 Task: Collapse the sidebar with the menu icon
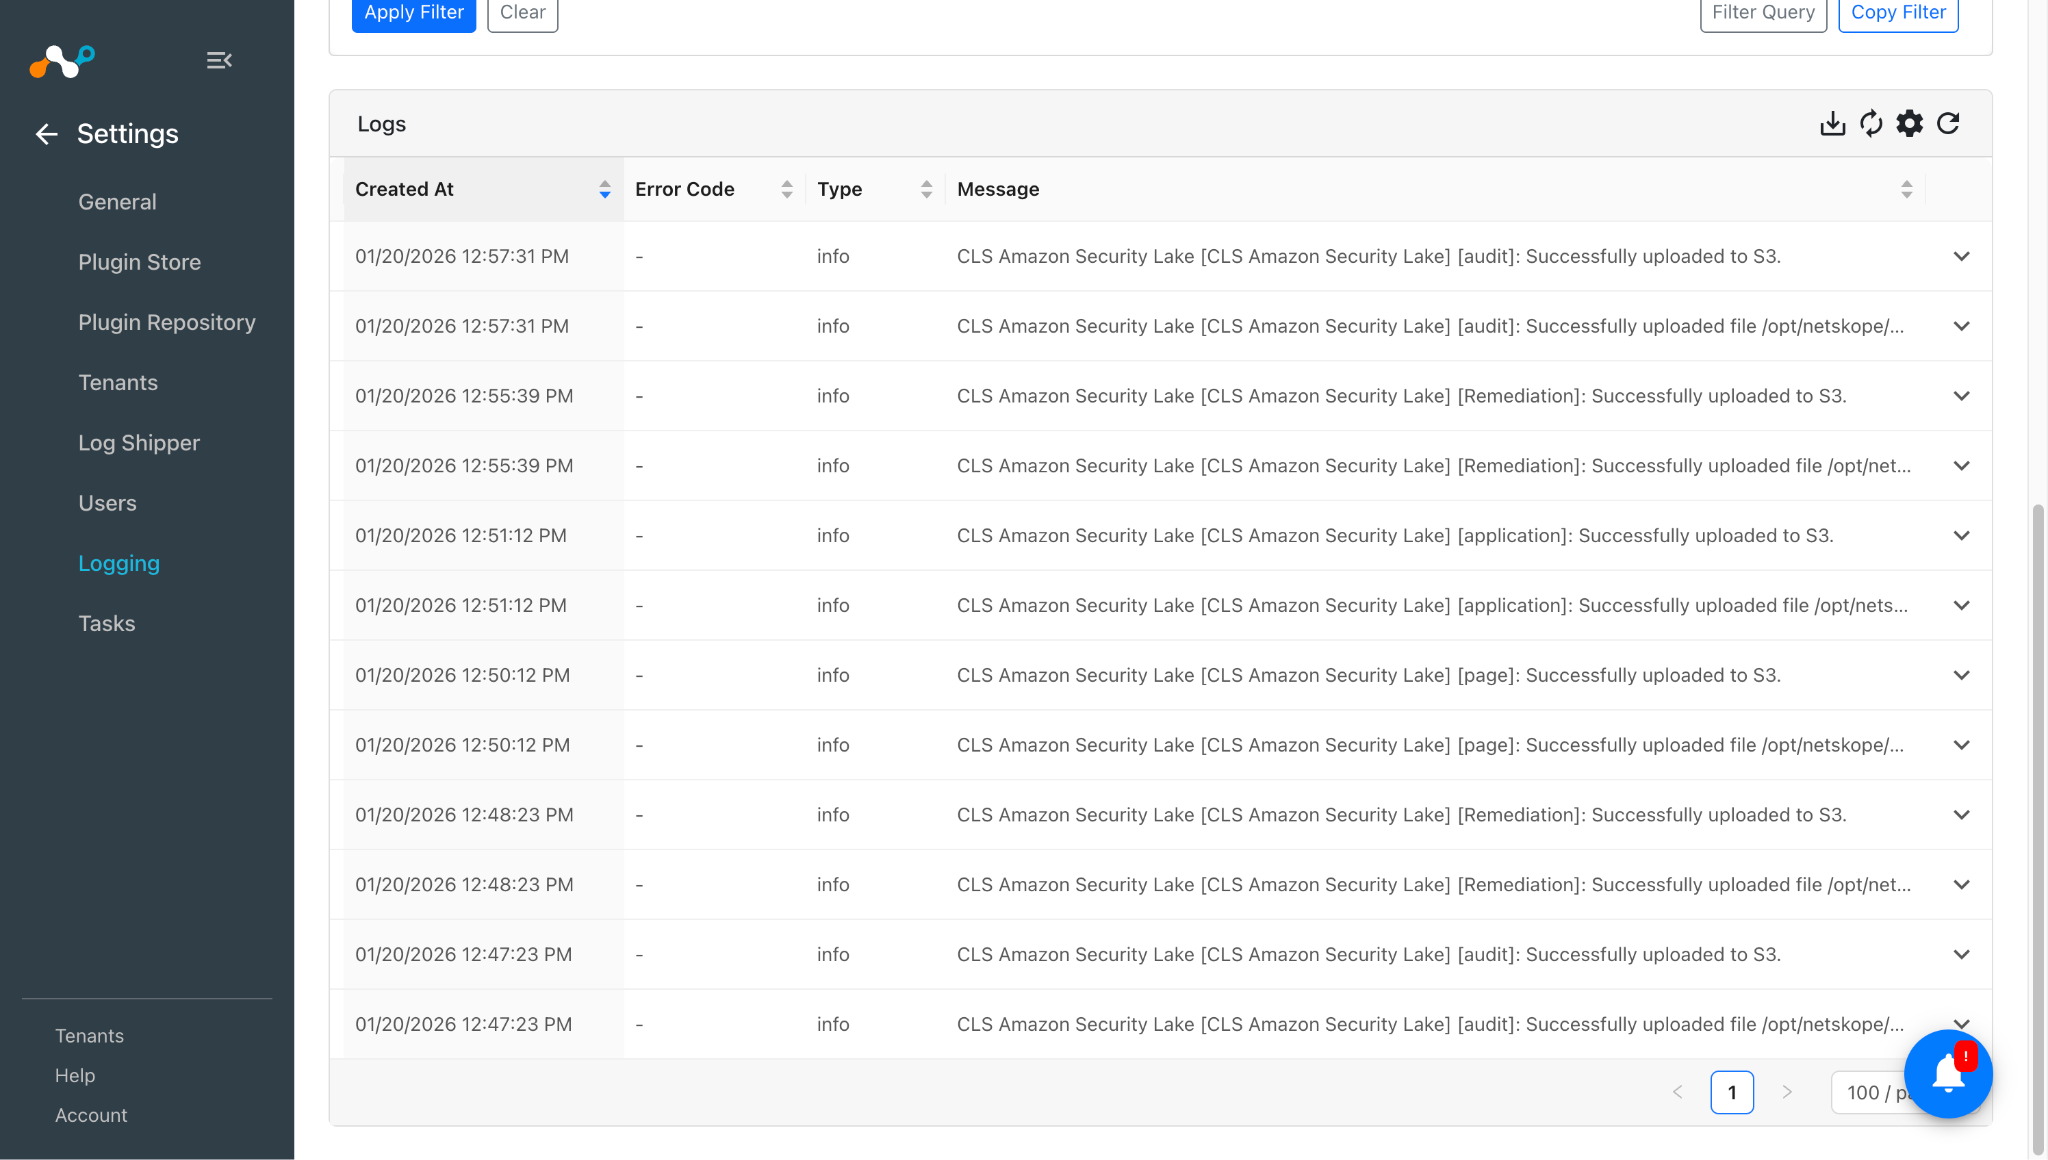click(x=219, y=61)
